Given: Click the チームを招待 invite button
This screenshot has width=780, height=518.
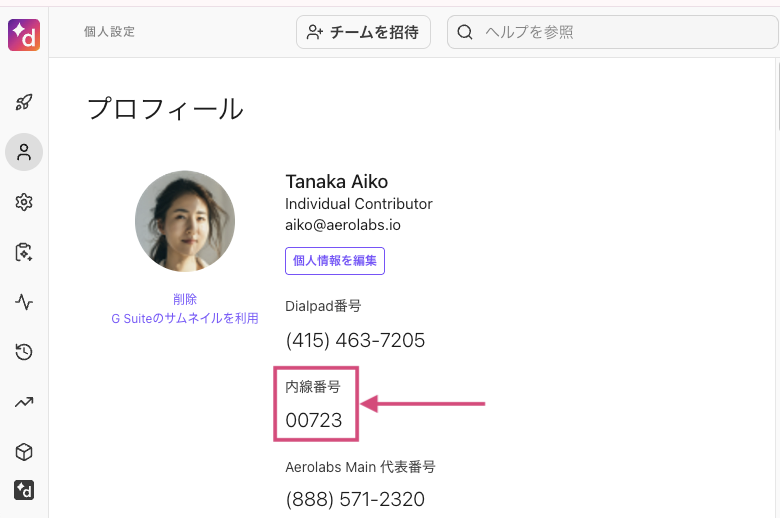Looking at the screenshot, I should (363, 32).
